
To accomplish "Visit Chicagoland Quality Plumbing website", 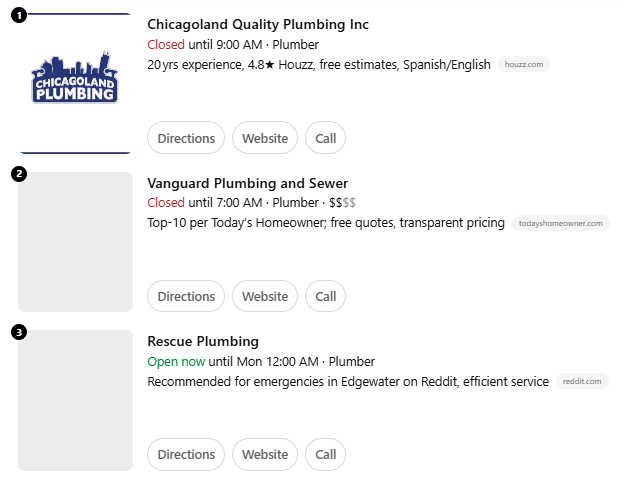I will point(265,138).
